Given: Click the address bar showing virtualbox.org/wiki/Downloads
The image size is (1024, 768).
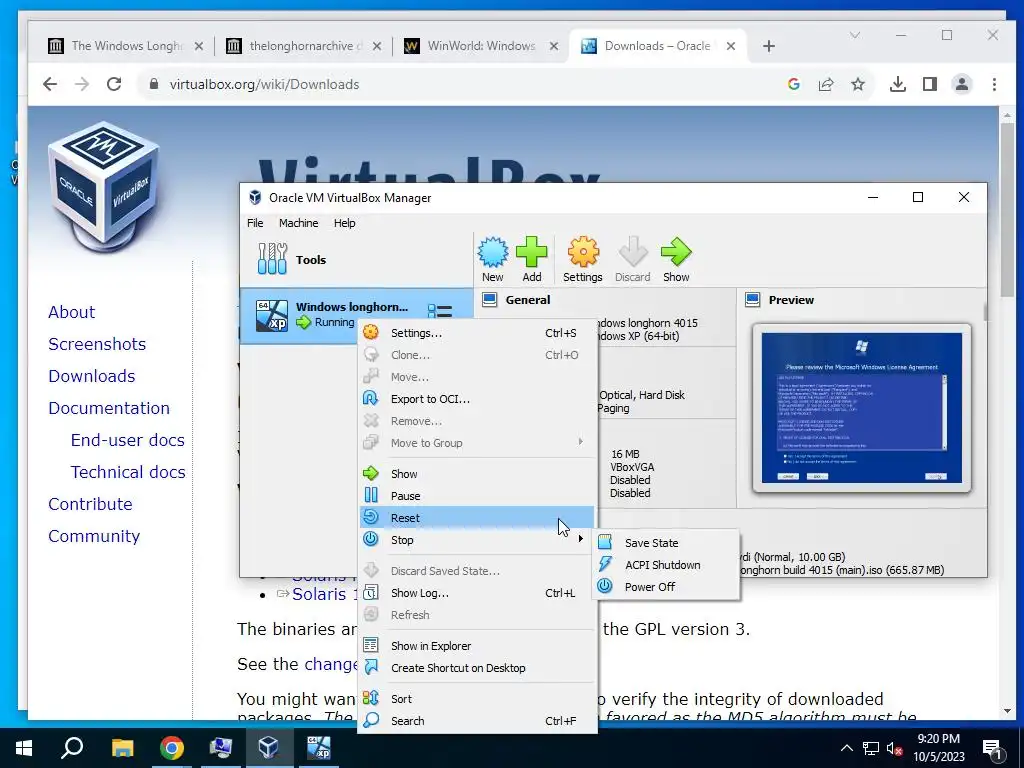Looking at the screenshot, I should coord(457,84).
